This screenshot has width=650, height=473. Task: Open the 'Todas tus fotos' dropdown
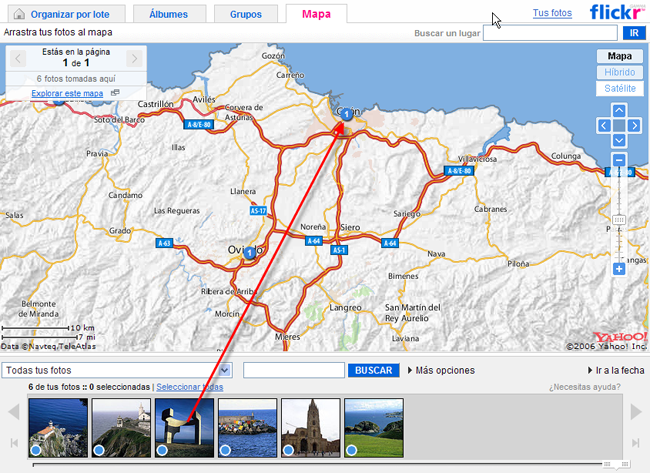coord(117,370)
